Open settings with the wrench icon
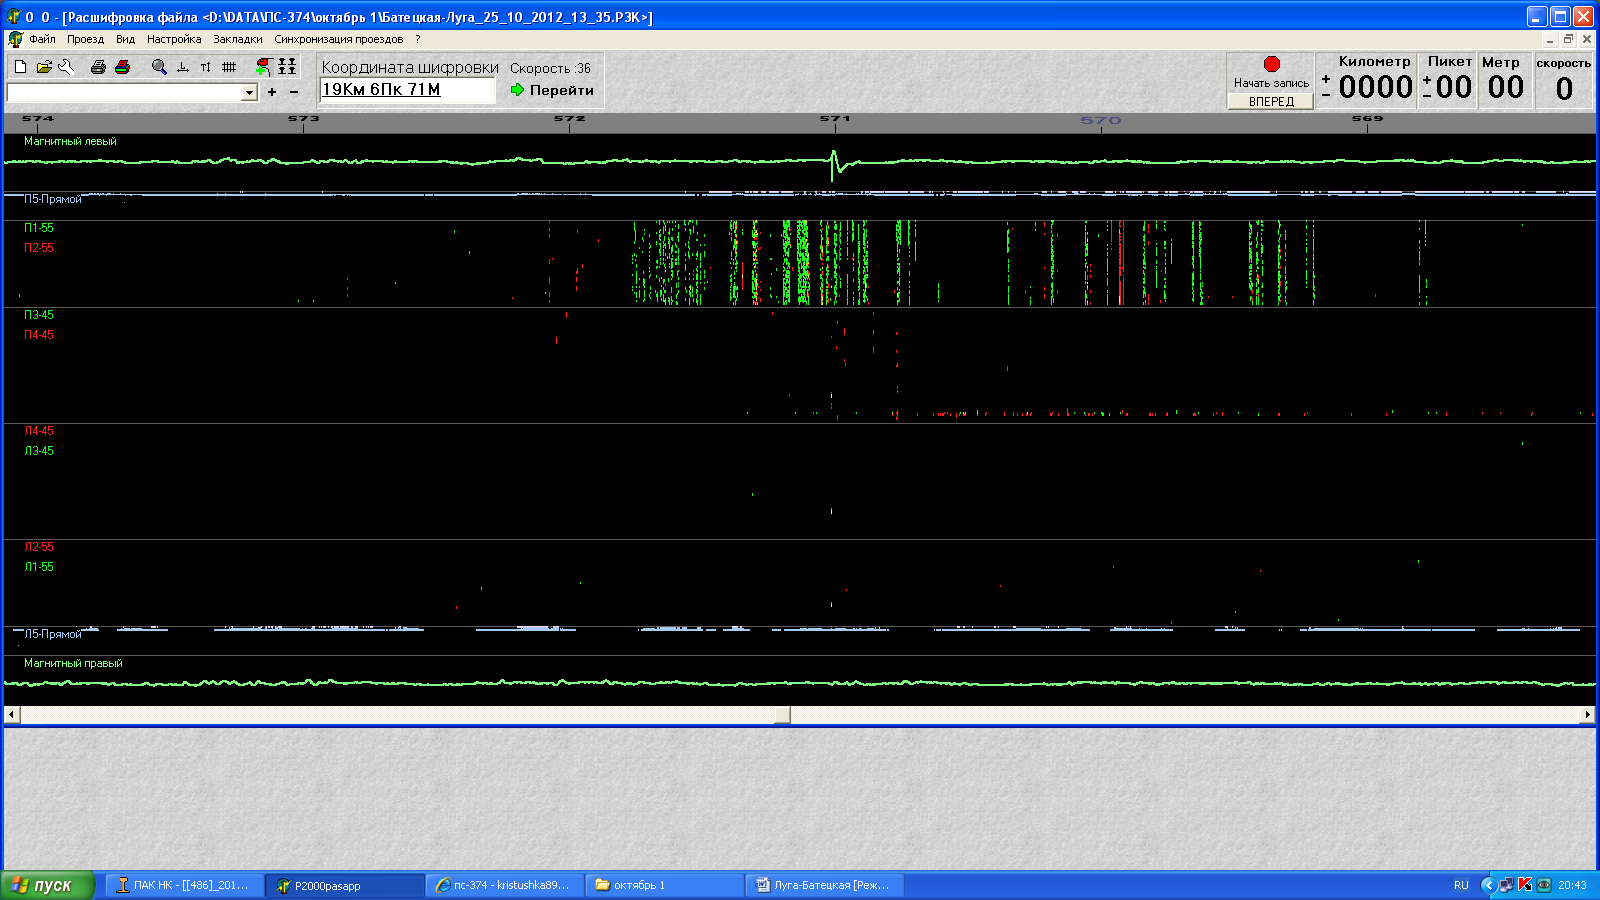The height and width of the screenshot is (900, 1600). pyautogui.click(x=66, y=67)
